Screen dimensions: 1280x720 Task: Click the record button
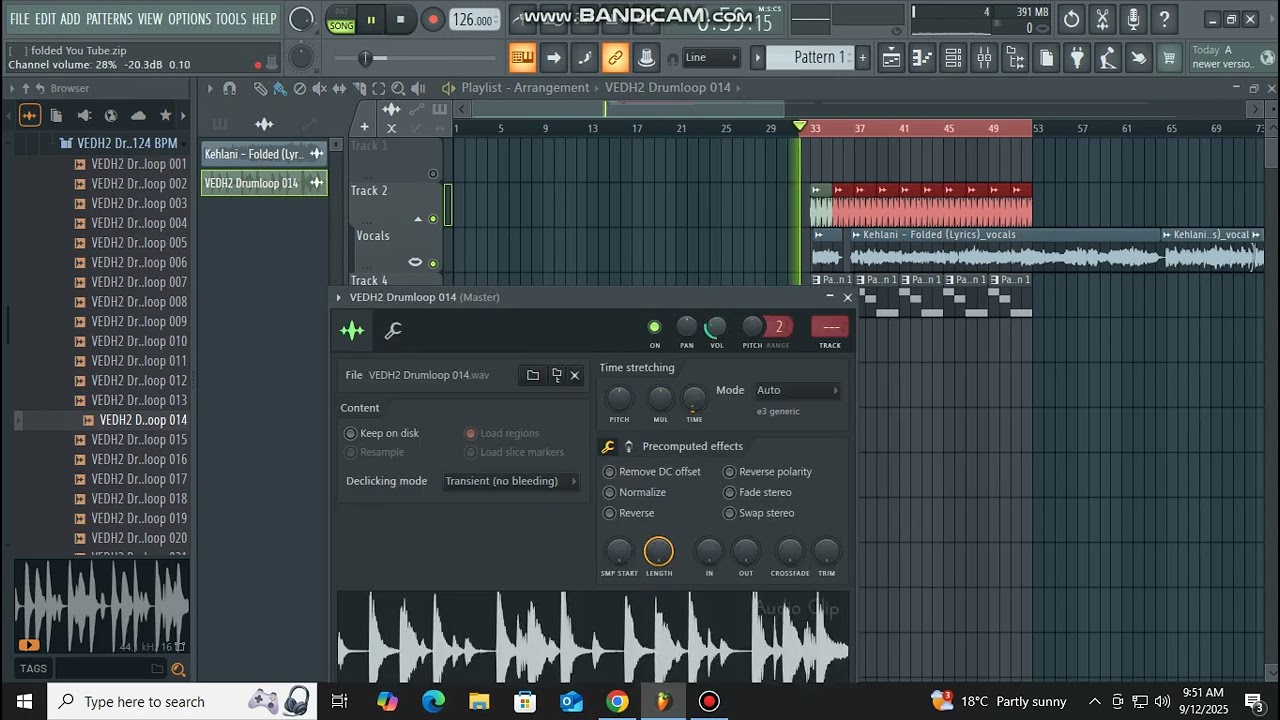click(x=432, y=19)
